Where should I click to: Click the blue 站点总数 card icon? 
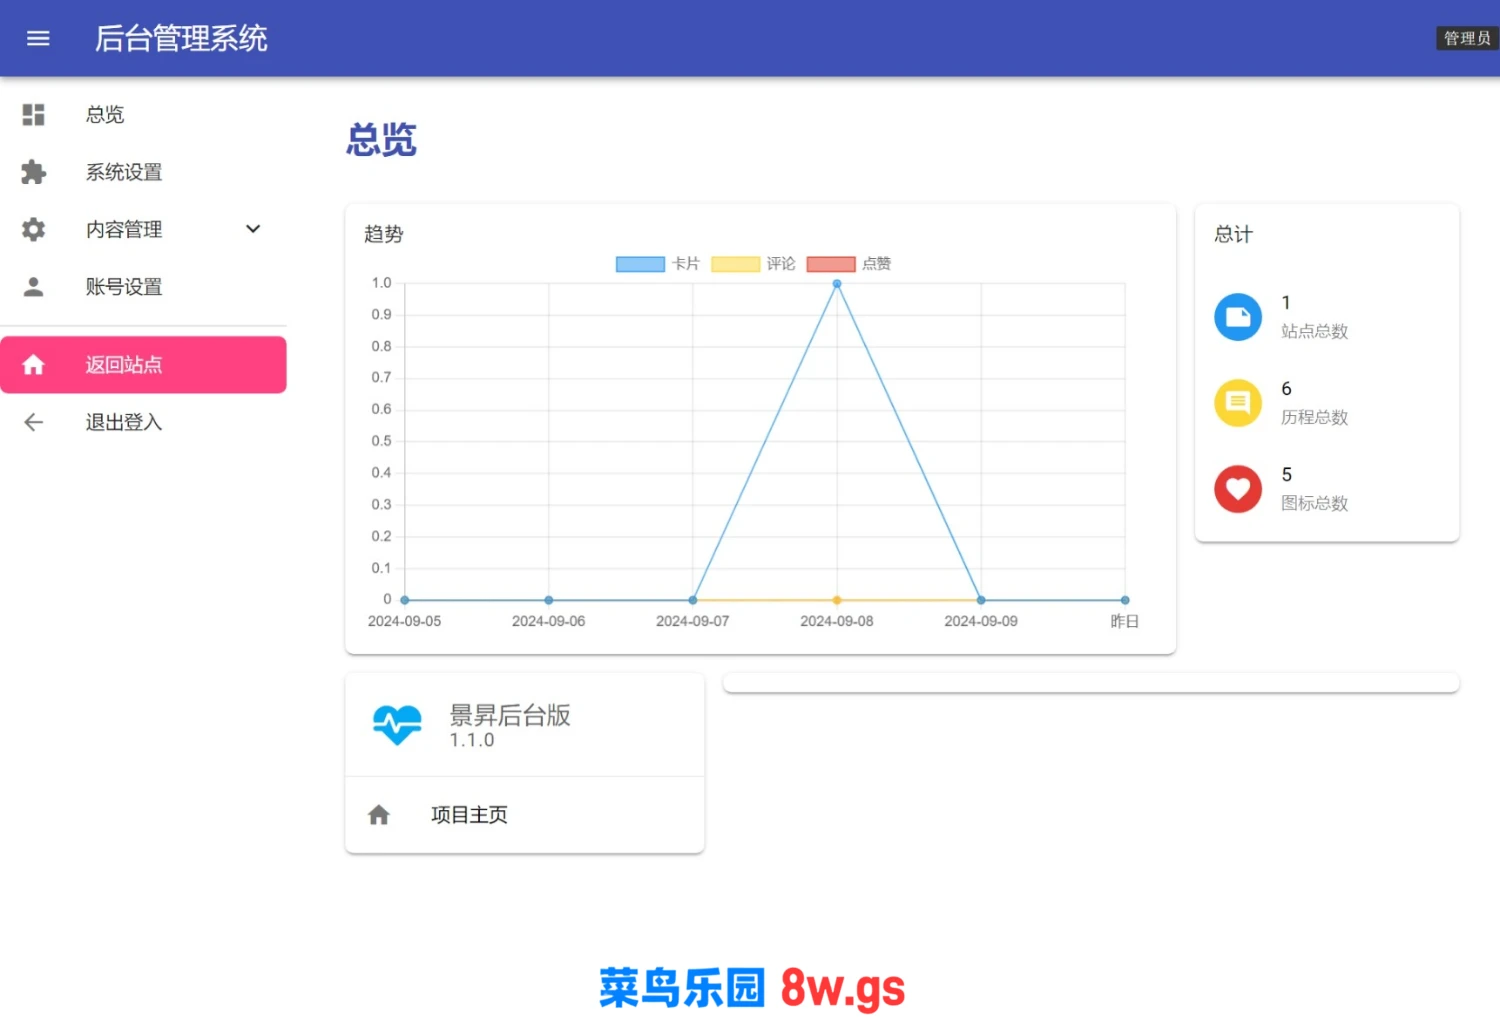coord(1238,317)
